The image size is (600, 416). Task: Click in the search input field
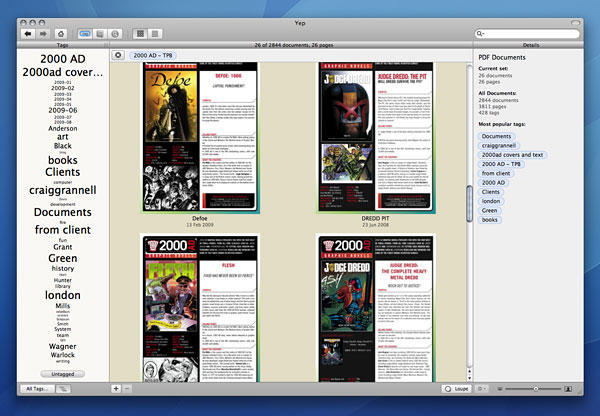click(533, 34)
